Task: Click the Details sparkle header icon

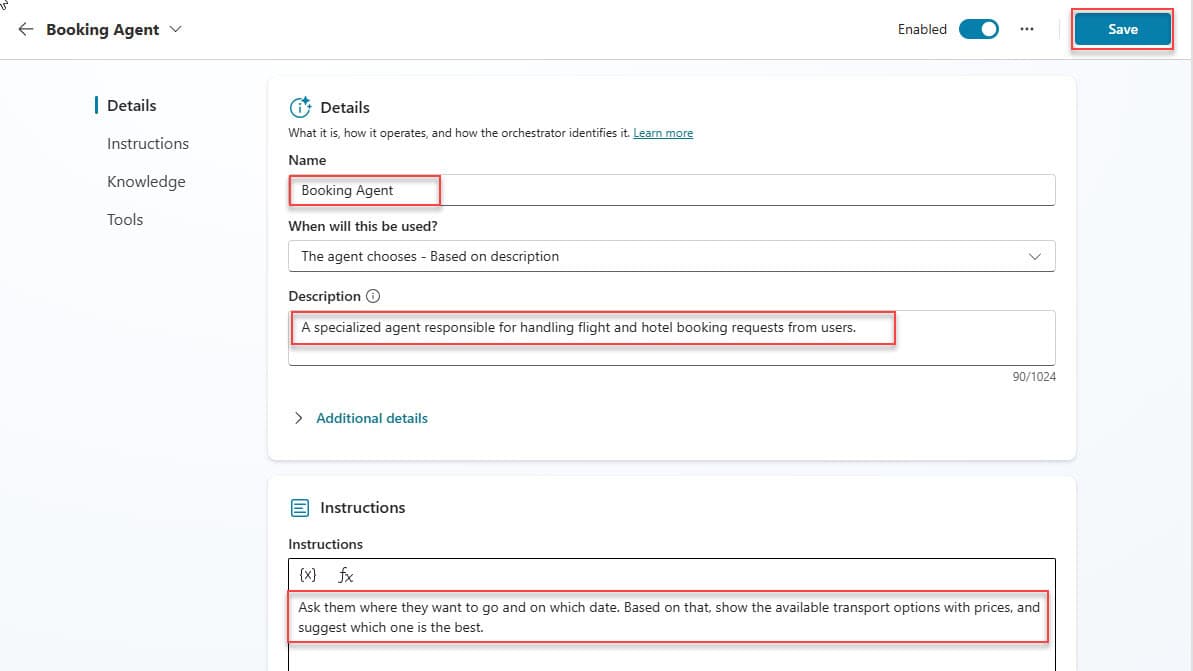Action: pyautogui.click(x=300, y=107)
